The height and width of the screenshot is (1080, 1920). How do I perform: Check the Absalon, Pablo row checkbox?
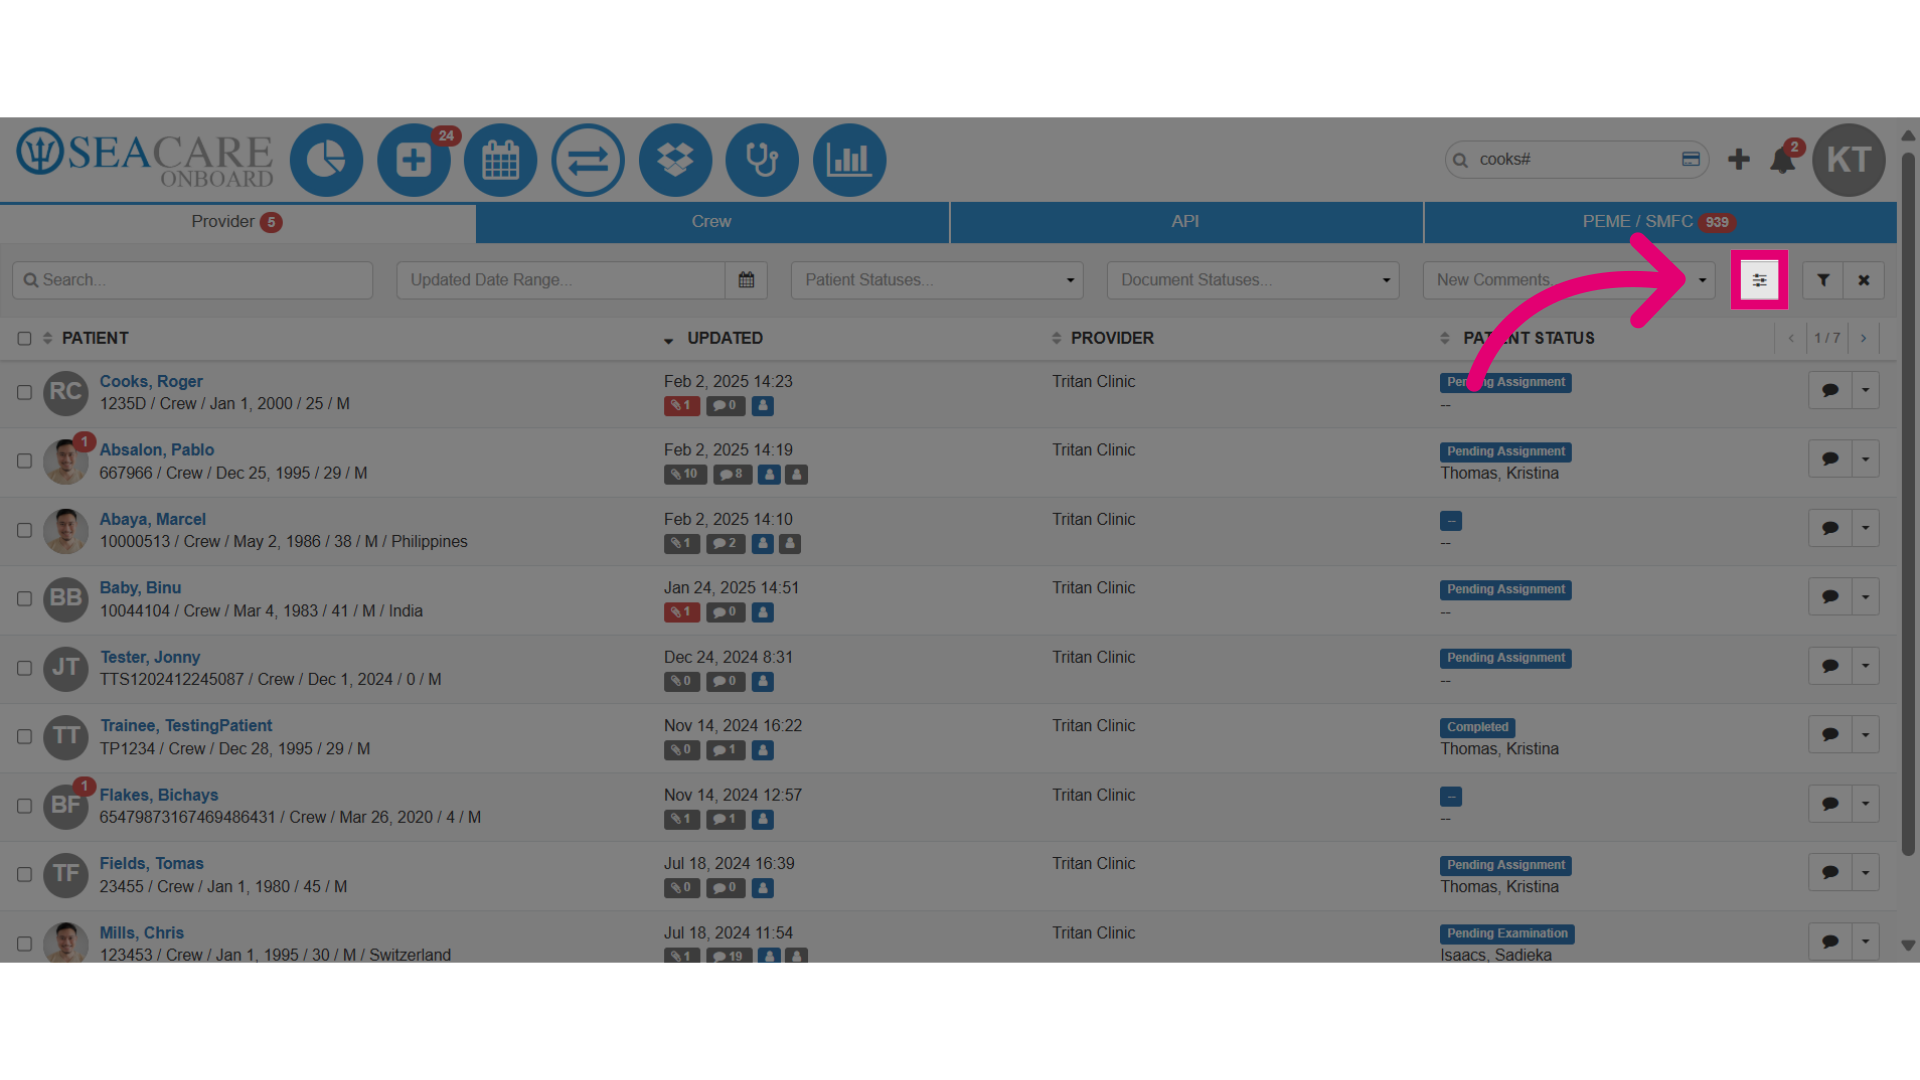(x=24, y=461)
